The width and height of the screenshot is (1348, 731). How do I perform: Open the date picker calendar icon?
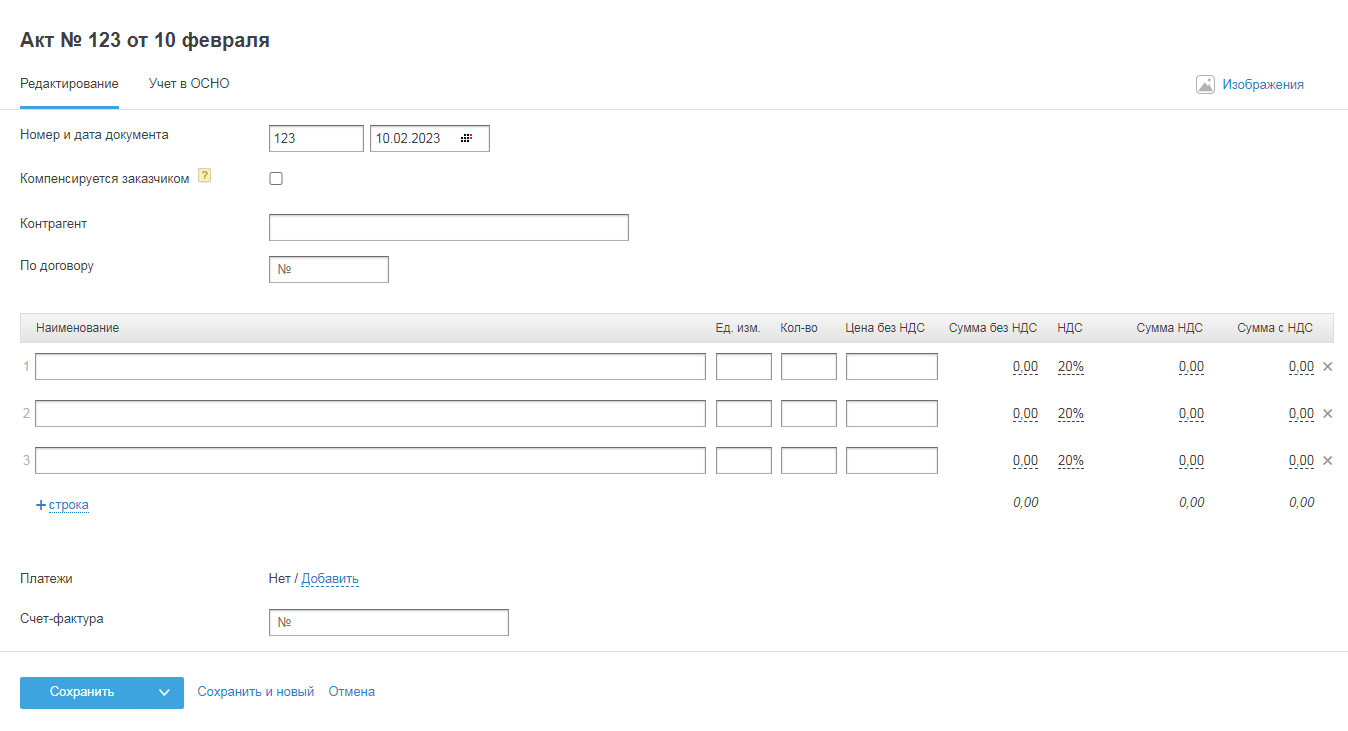coord(466,138)
